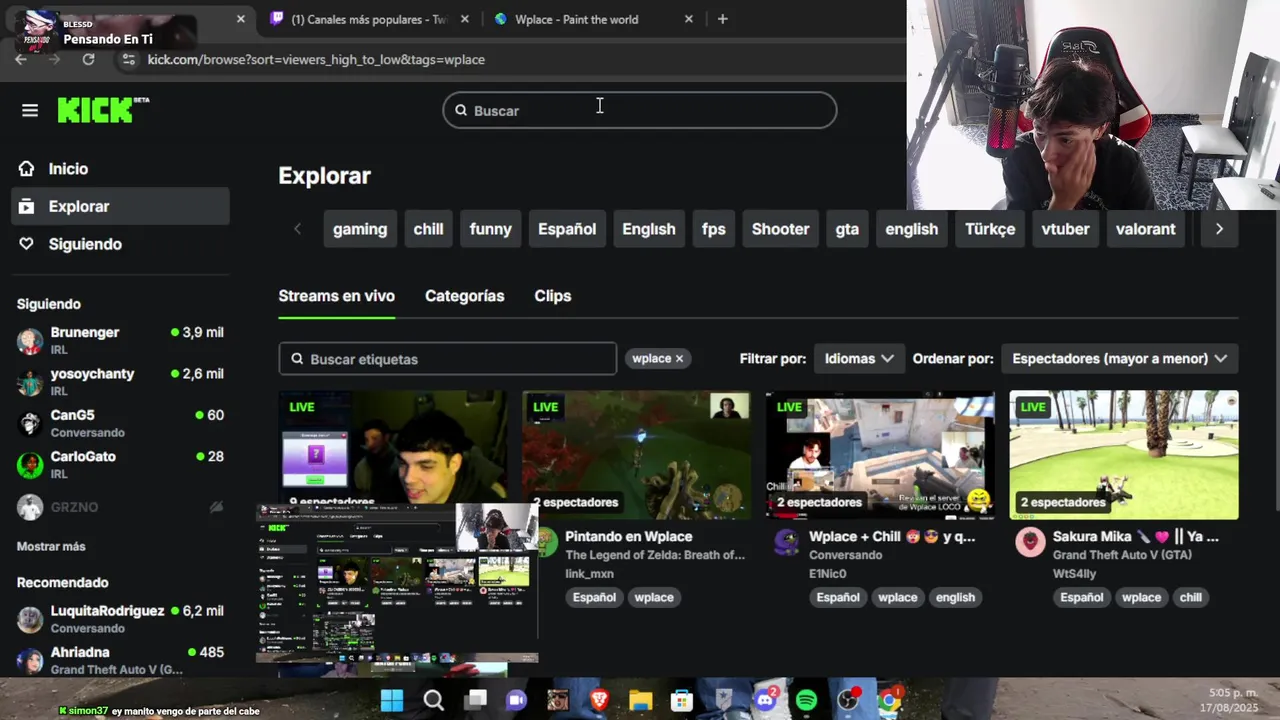Open CarloGato in the followed channels
This screenshot has height=720, width=1280.
[120, 464]
